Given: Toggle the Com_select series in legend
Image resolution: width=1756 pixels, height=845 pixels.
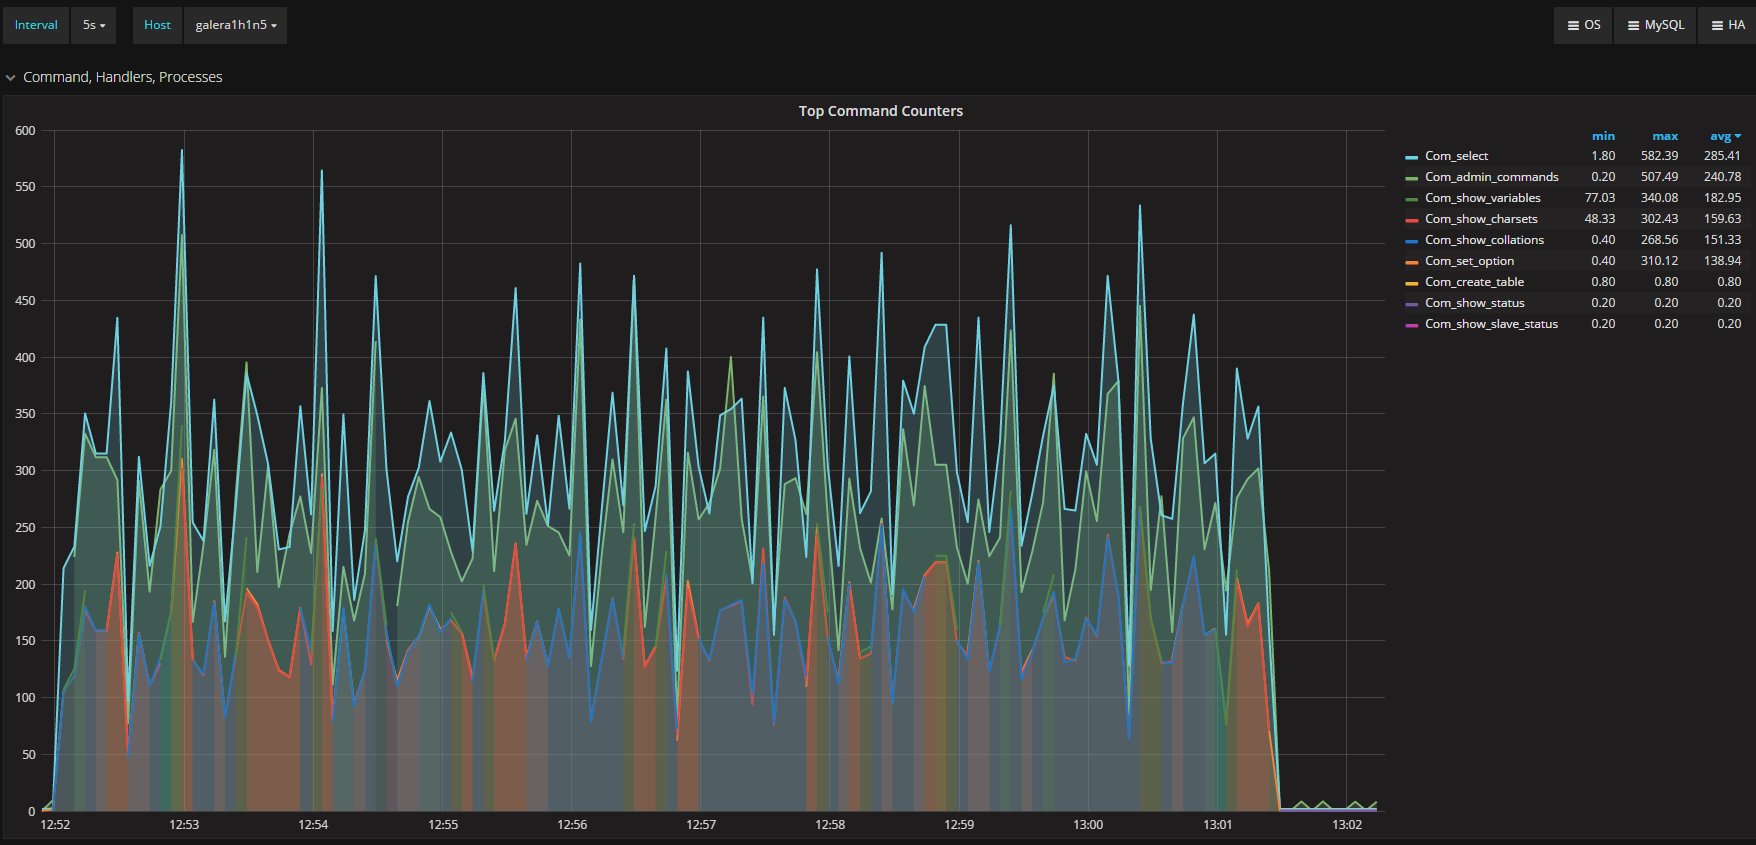Looking at the screenshot, I should pyautogui.click(x=1456, y=156).
